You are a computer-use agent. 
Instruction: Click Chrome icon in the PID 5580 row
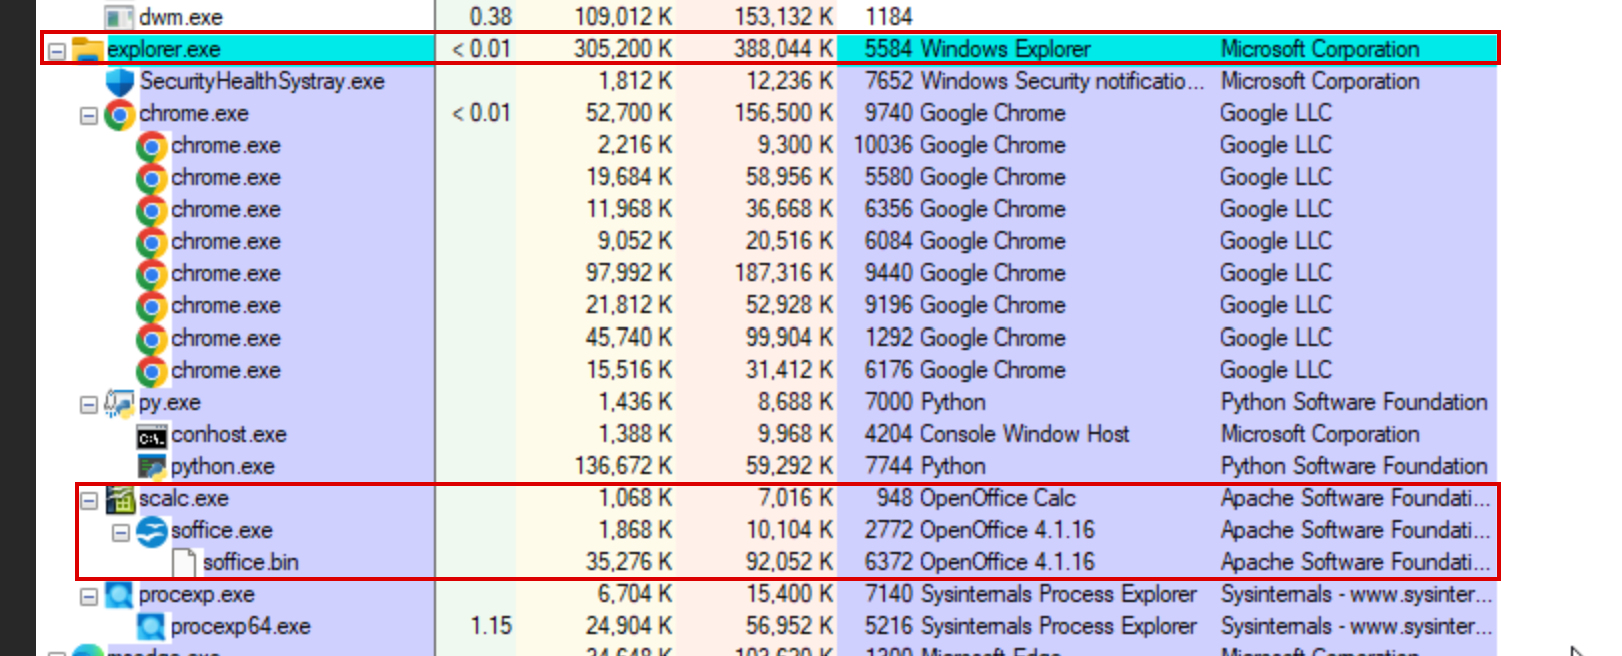151,178
